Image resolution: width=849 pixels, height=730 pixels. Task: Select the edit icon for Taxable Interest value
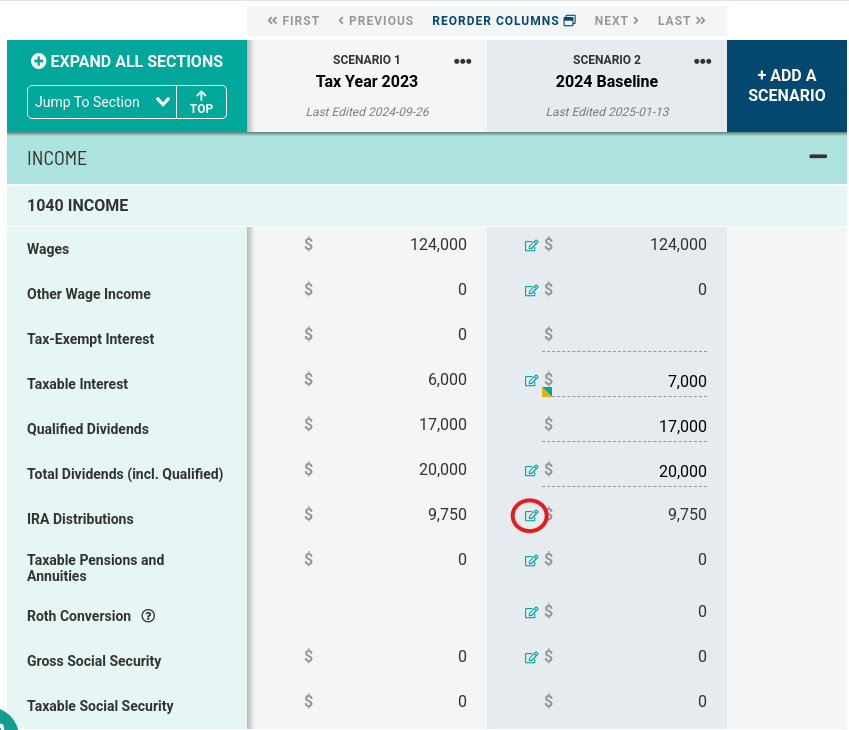click(x=531, y=379)
